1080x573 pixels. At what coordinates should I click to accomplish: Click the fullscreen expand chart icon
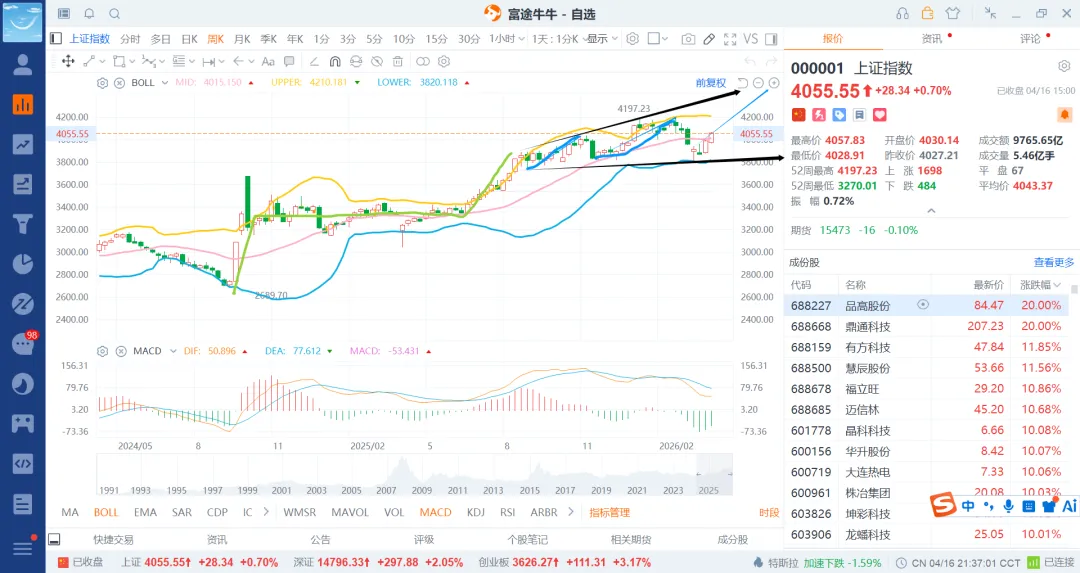730,39
